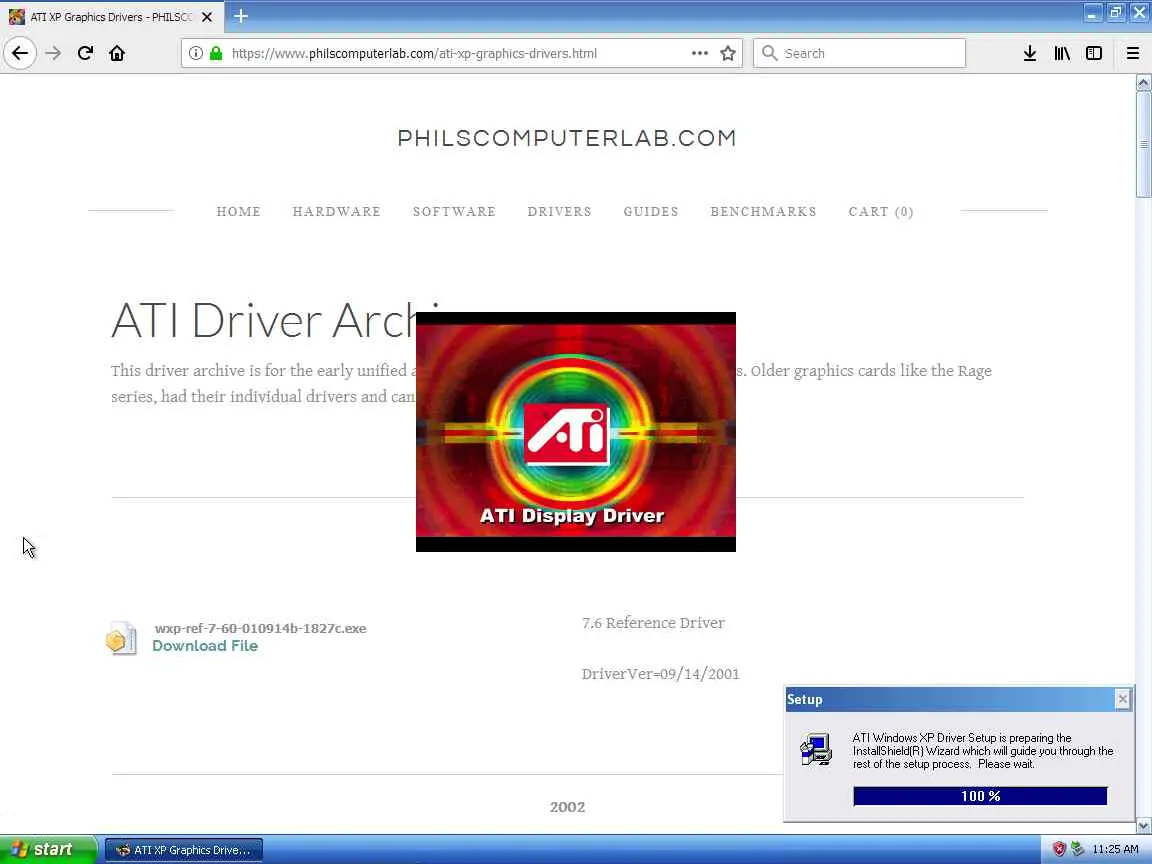
Task: Go back with the browser back arrow
Action: click(20, 53)
